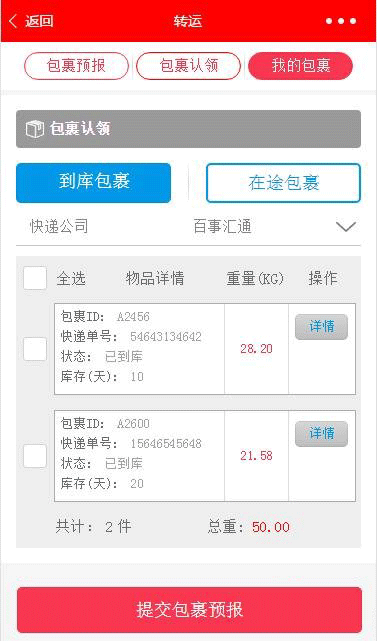Toggle the 全选 select-all checkbox
The image size is (377, 641).
(35, 278)
